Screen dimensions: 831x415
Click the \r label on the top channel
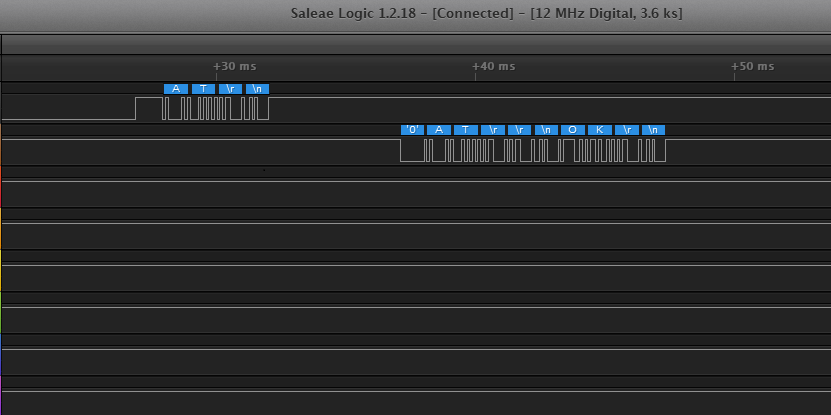click(x=231, y=89)
